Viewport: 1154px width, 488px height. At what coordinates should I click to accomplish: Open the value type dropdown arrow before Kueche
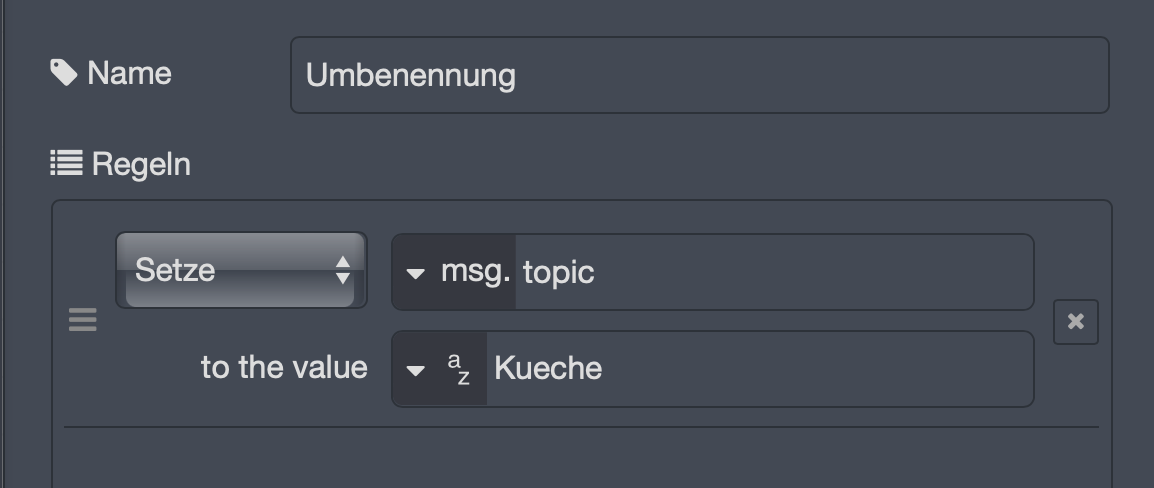416,370
